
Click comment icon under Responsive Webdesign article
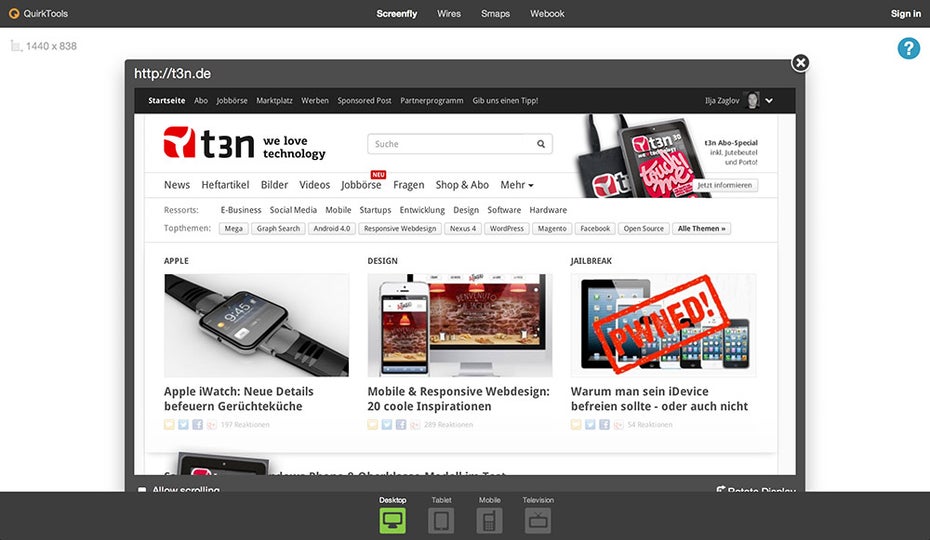point(372,424)
